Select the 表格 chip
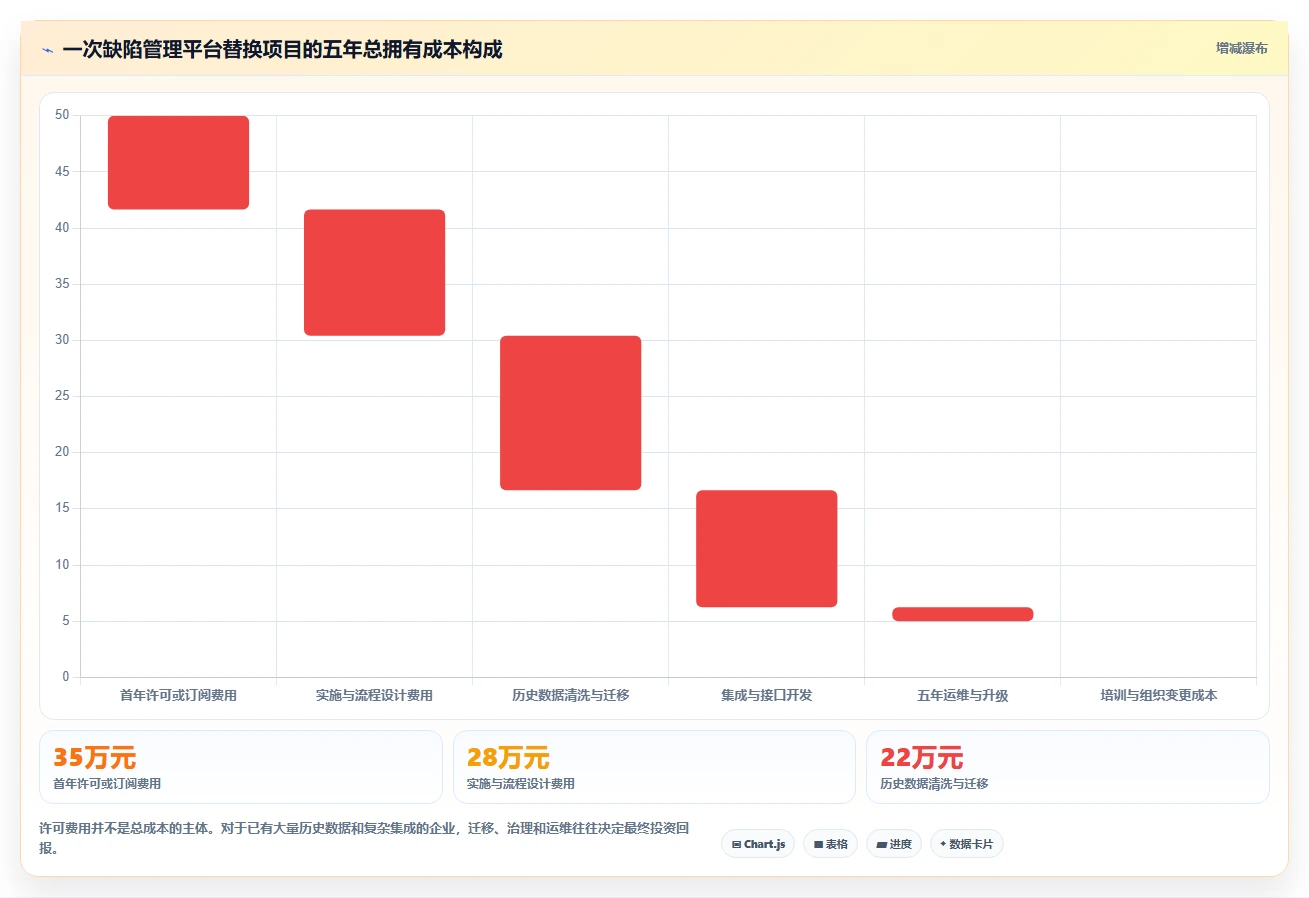The width and height of the screenshot is (1309, 898). click(x=830, y=844)
